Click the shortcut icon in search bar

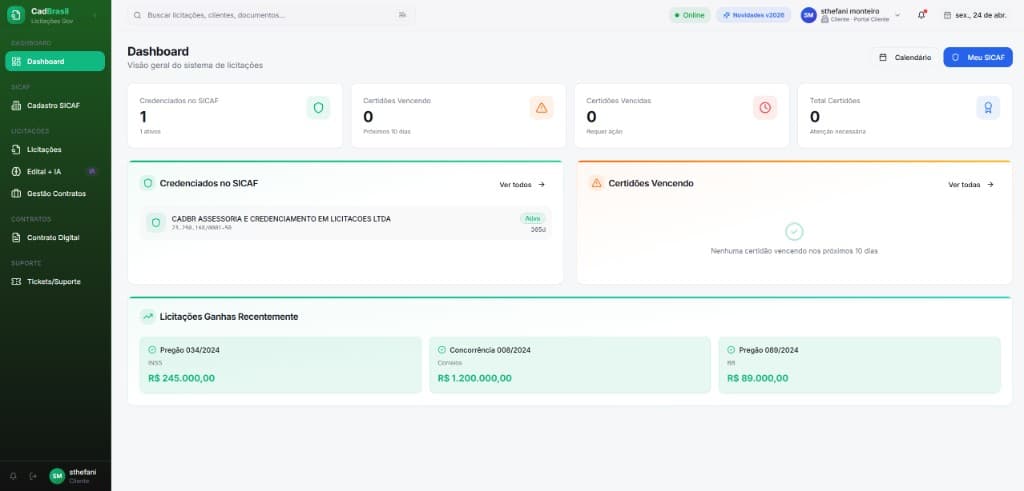402,15
